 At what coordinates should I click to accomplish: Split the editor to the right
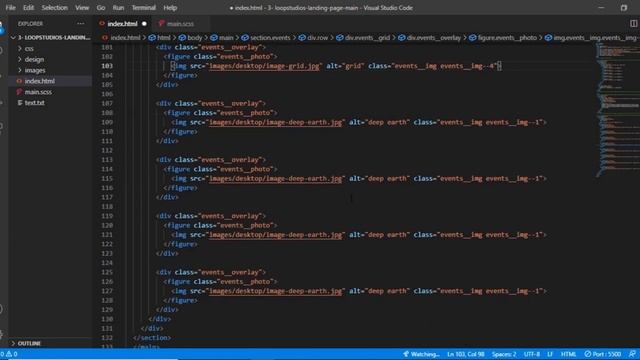(x=633, y=24)
